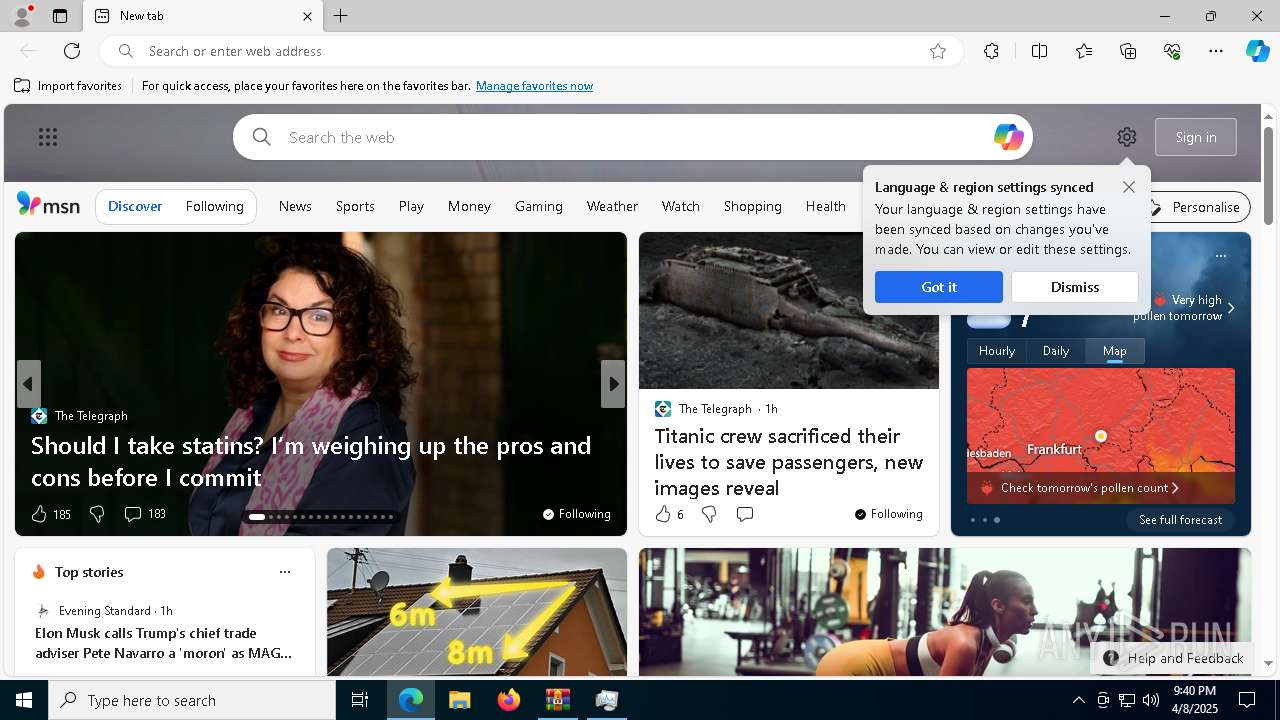Click Search the web input box
The height and width of the screenshot is (720, 1280).
tap(633, 137)
